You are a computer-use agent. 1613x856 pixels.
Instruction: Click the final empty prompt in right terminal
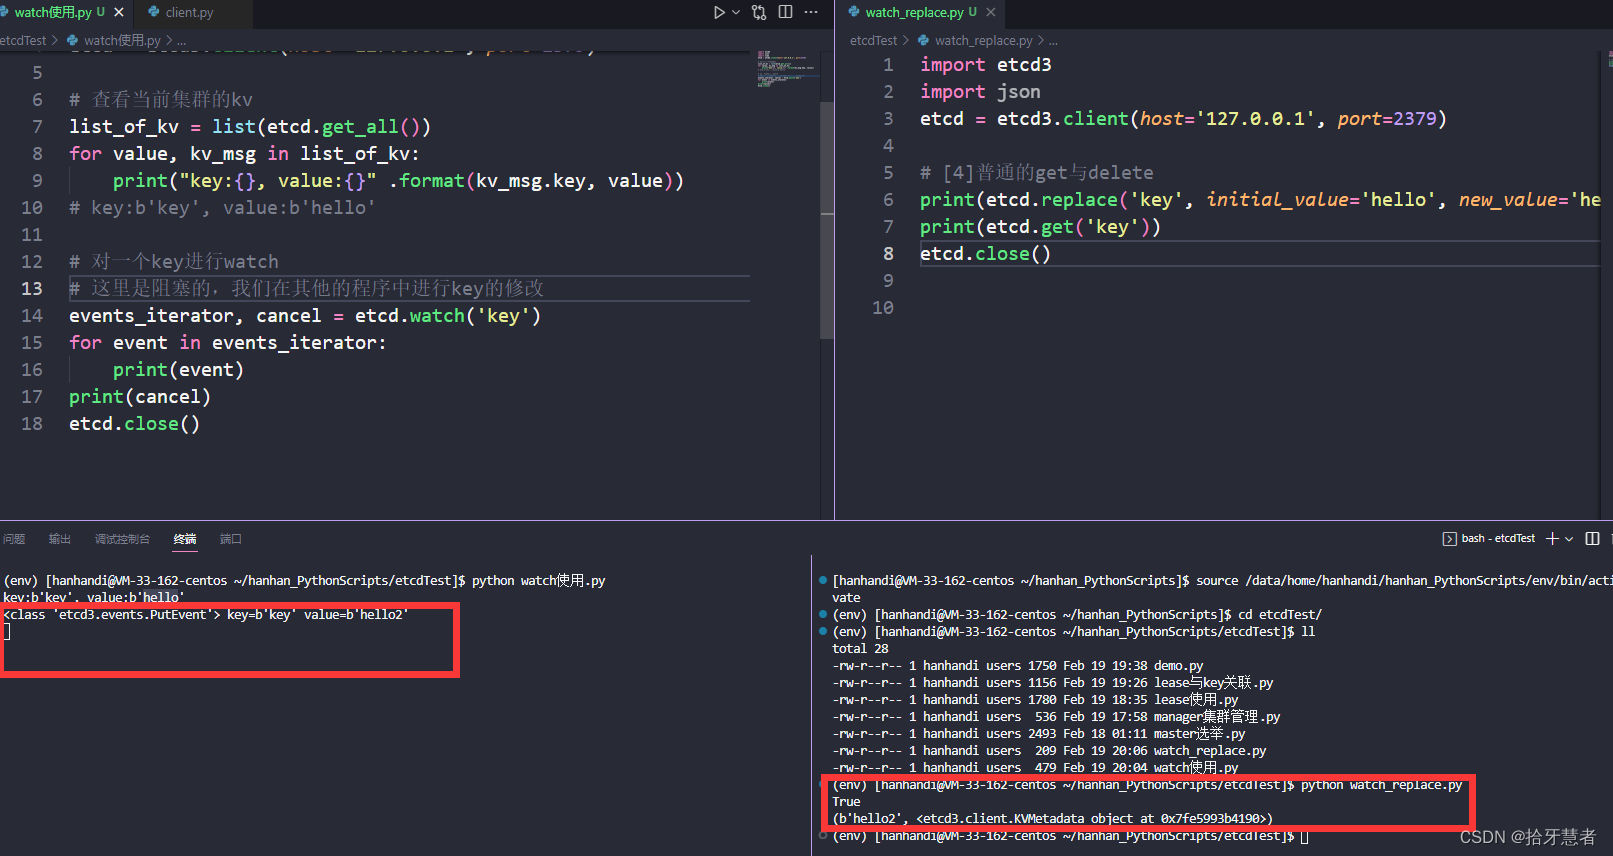click(x=1070, y=836)
